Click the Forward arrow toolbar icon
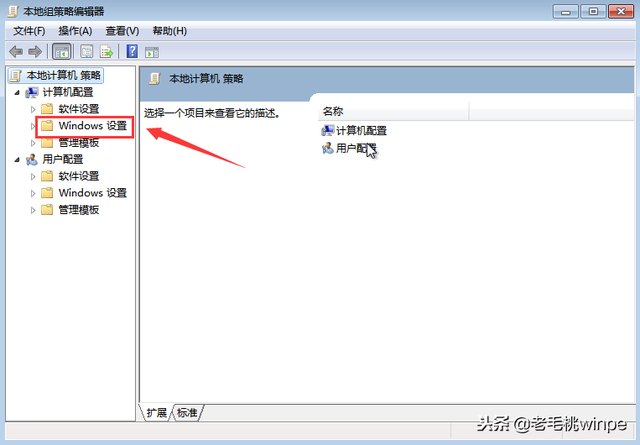The image size is (640, 445). [x=35, y=52]
